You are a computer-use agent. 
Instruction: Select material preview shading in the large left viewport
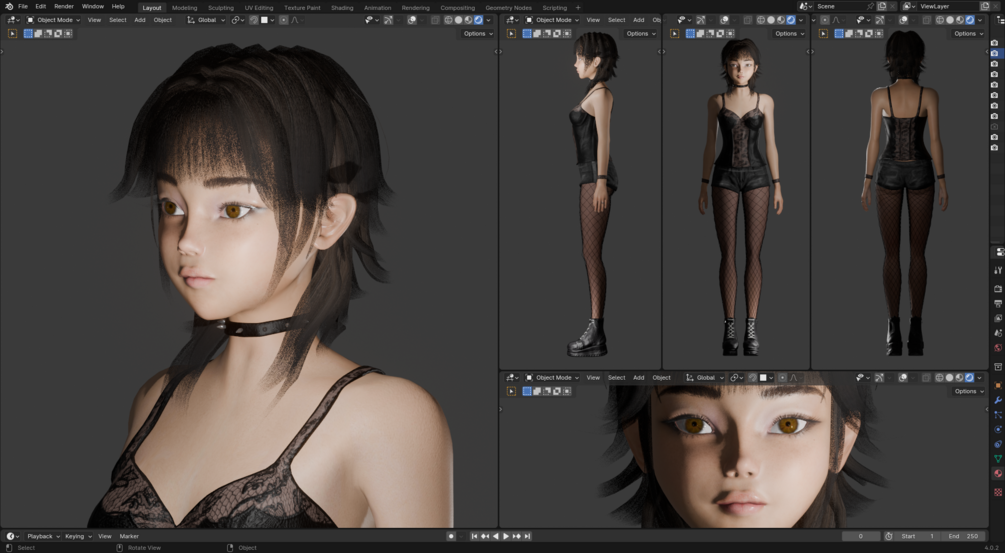[x=468, y=20]
